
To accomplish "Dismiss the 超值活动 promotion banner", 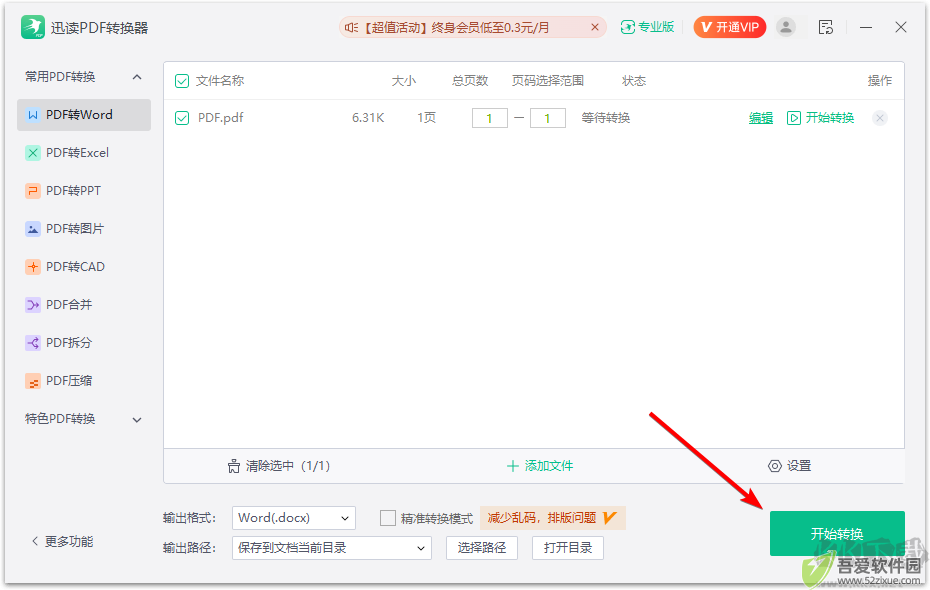I will [x=595, y=27].
